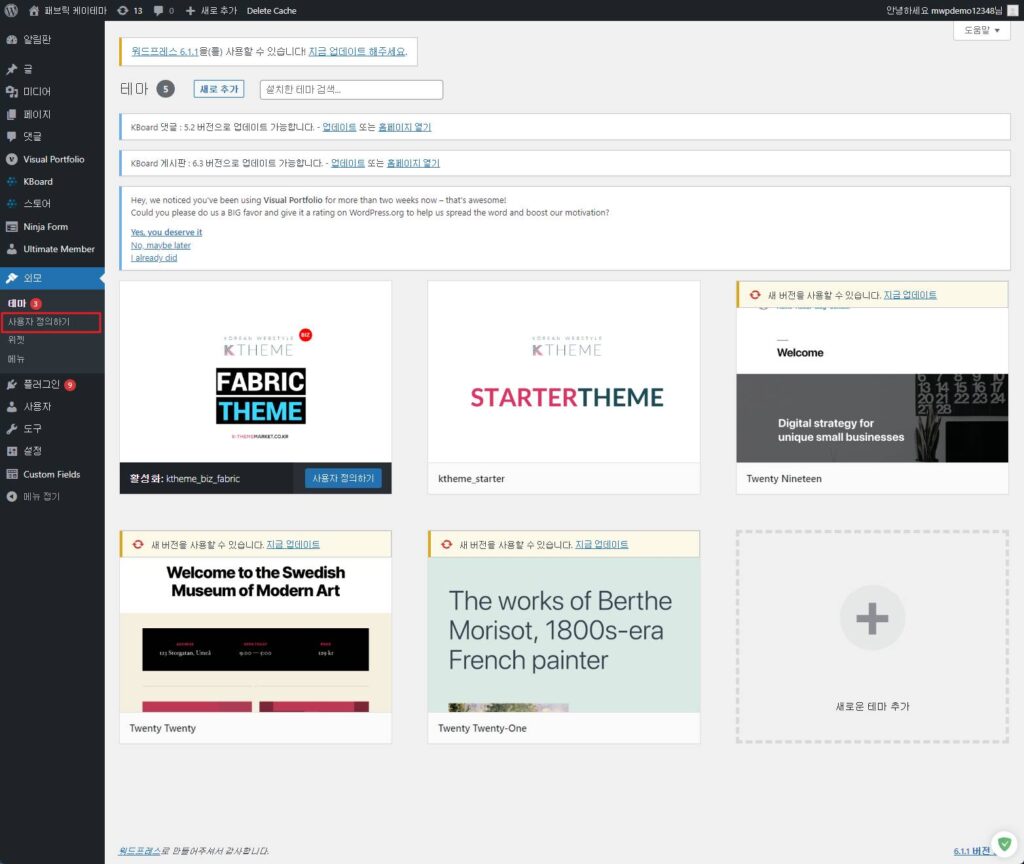Click the 워드프레스 6.1.1 link in update notice
The height and width of the screenshot is (864, 1024).
(165, 52)
